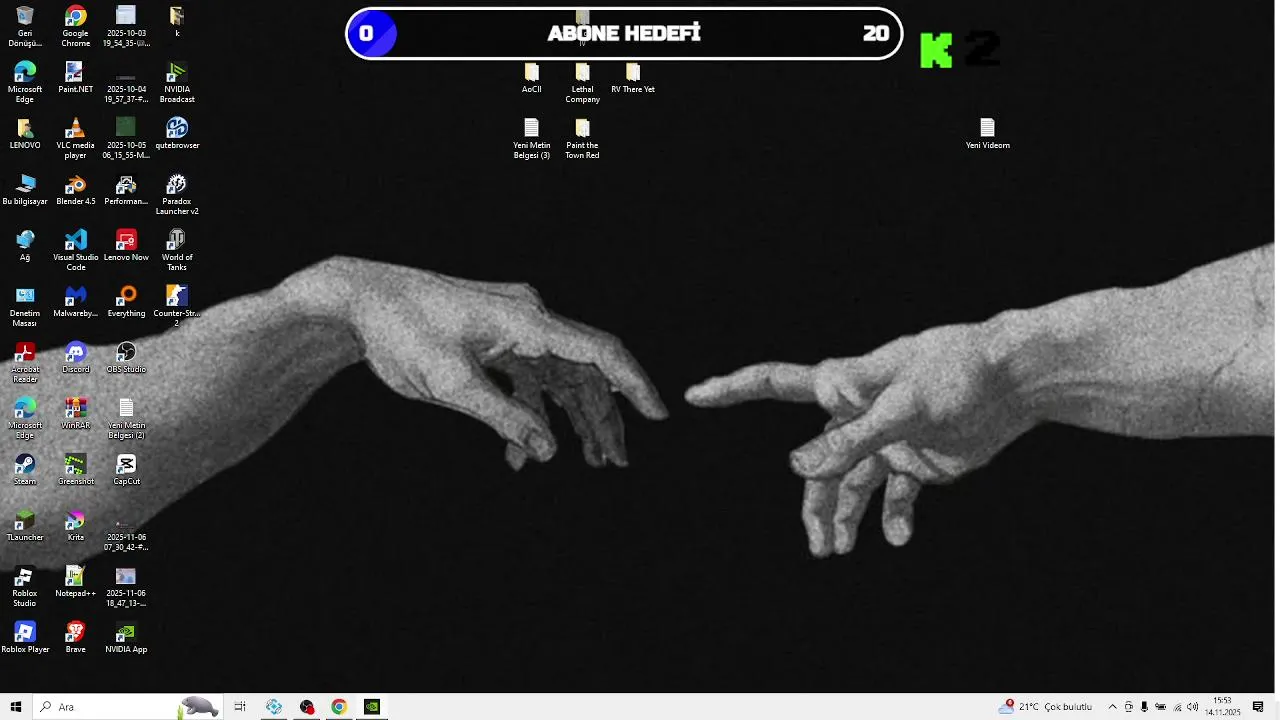
Task: Select the Steam desktop shortcut
Action: (25, 470)
